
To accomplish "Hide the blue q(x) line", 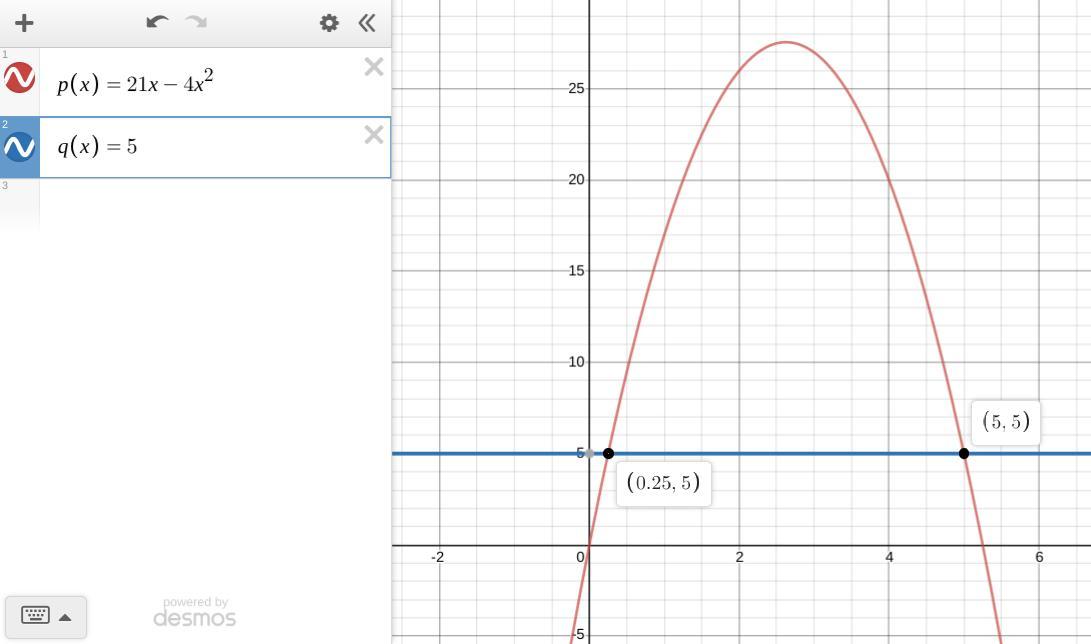I will [19, 147].
